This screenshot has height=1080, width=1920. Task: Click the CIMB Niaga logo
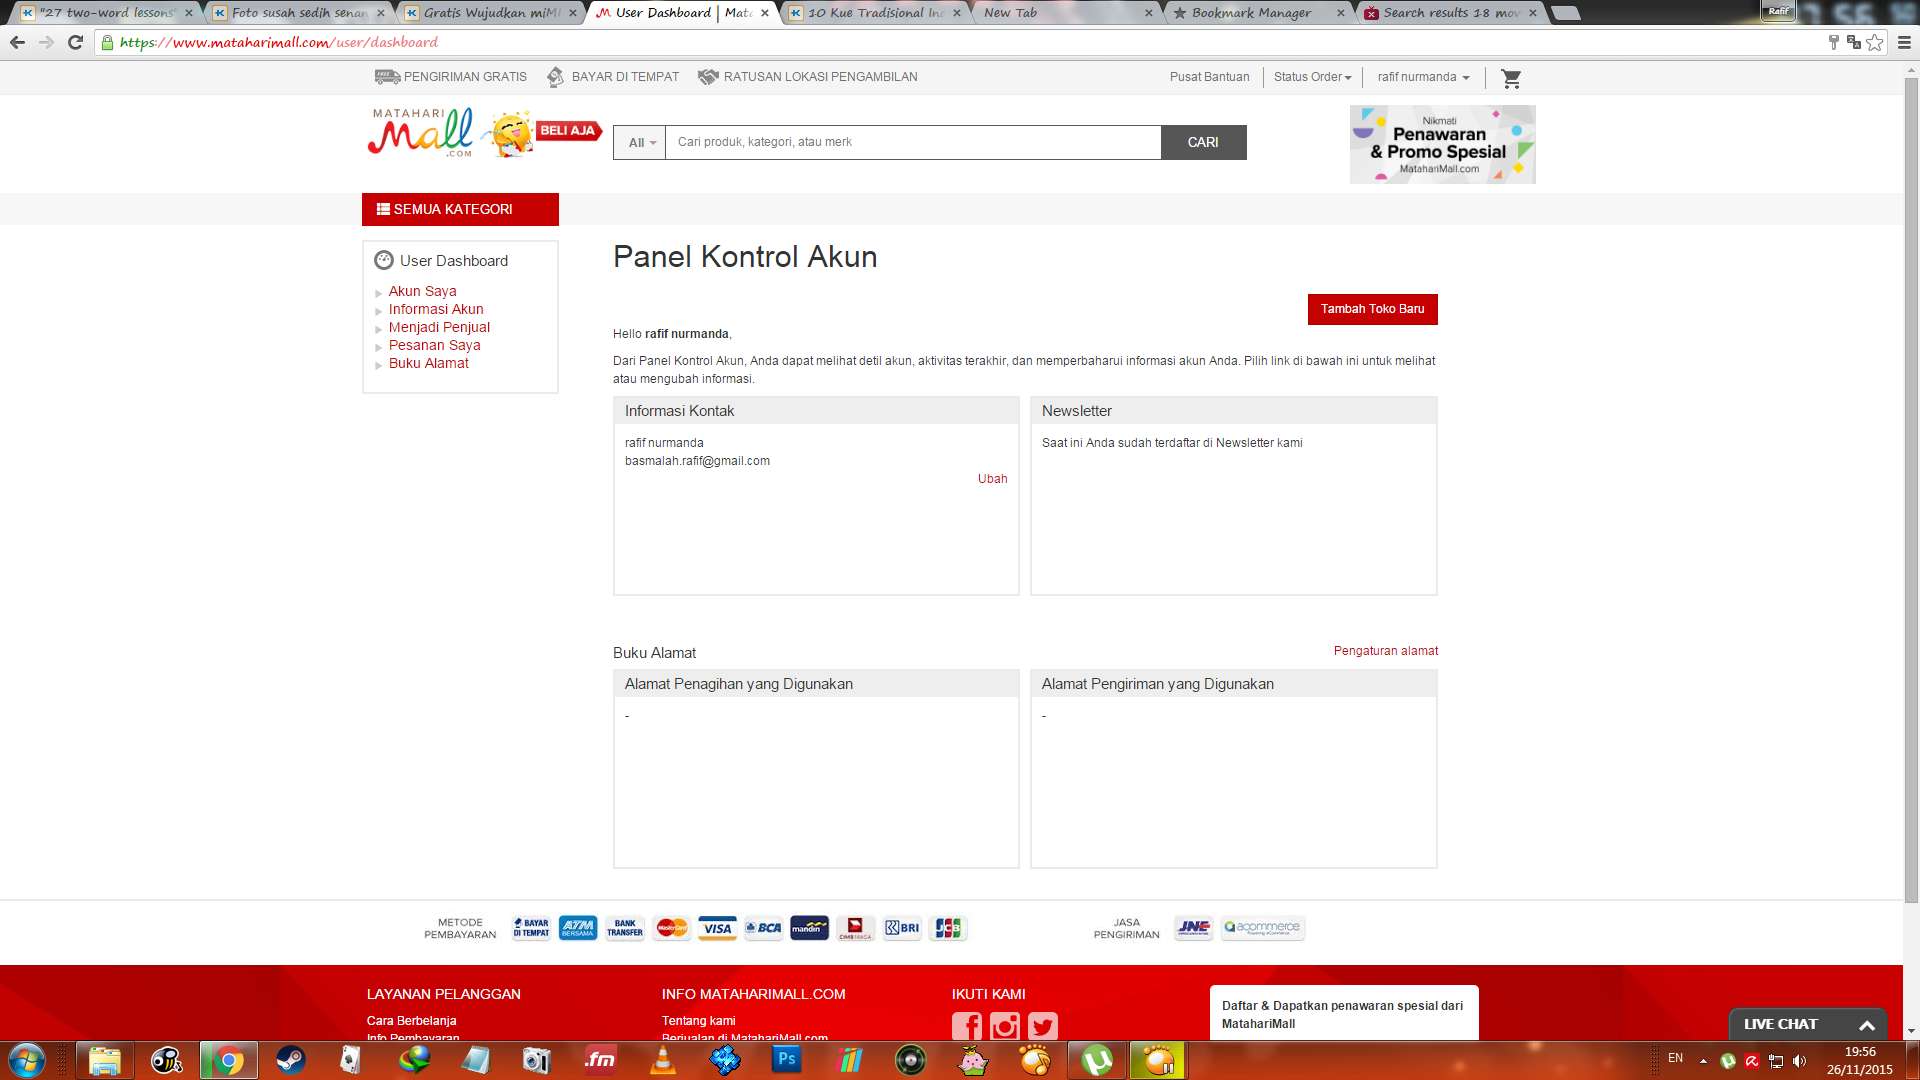pos(855,928)
